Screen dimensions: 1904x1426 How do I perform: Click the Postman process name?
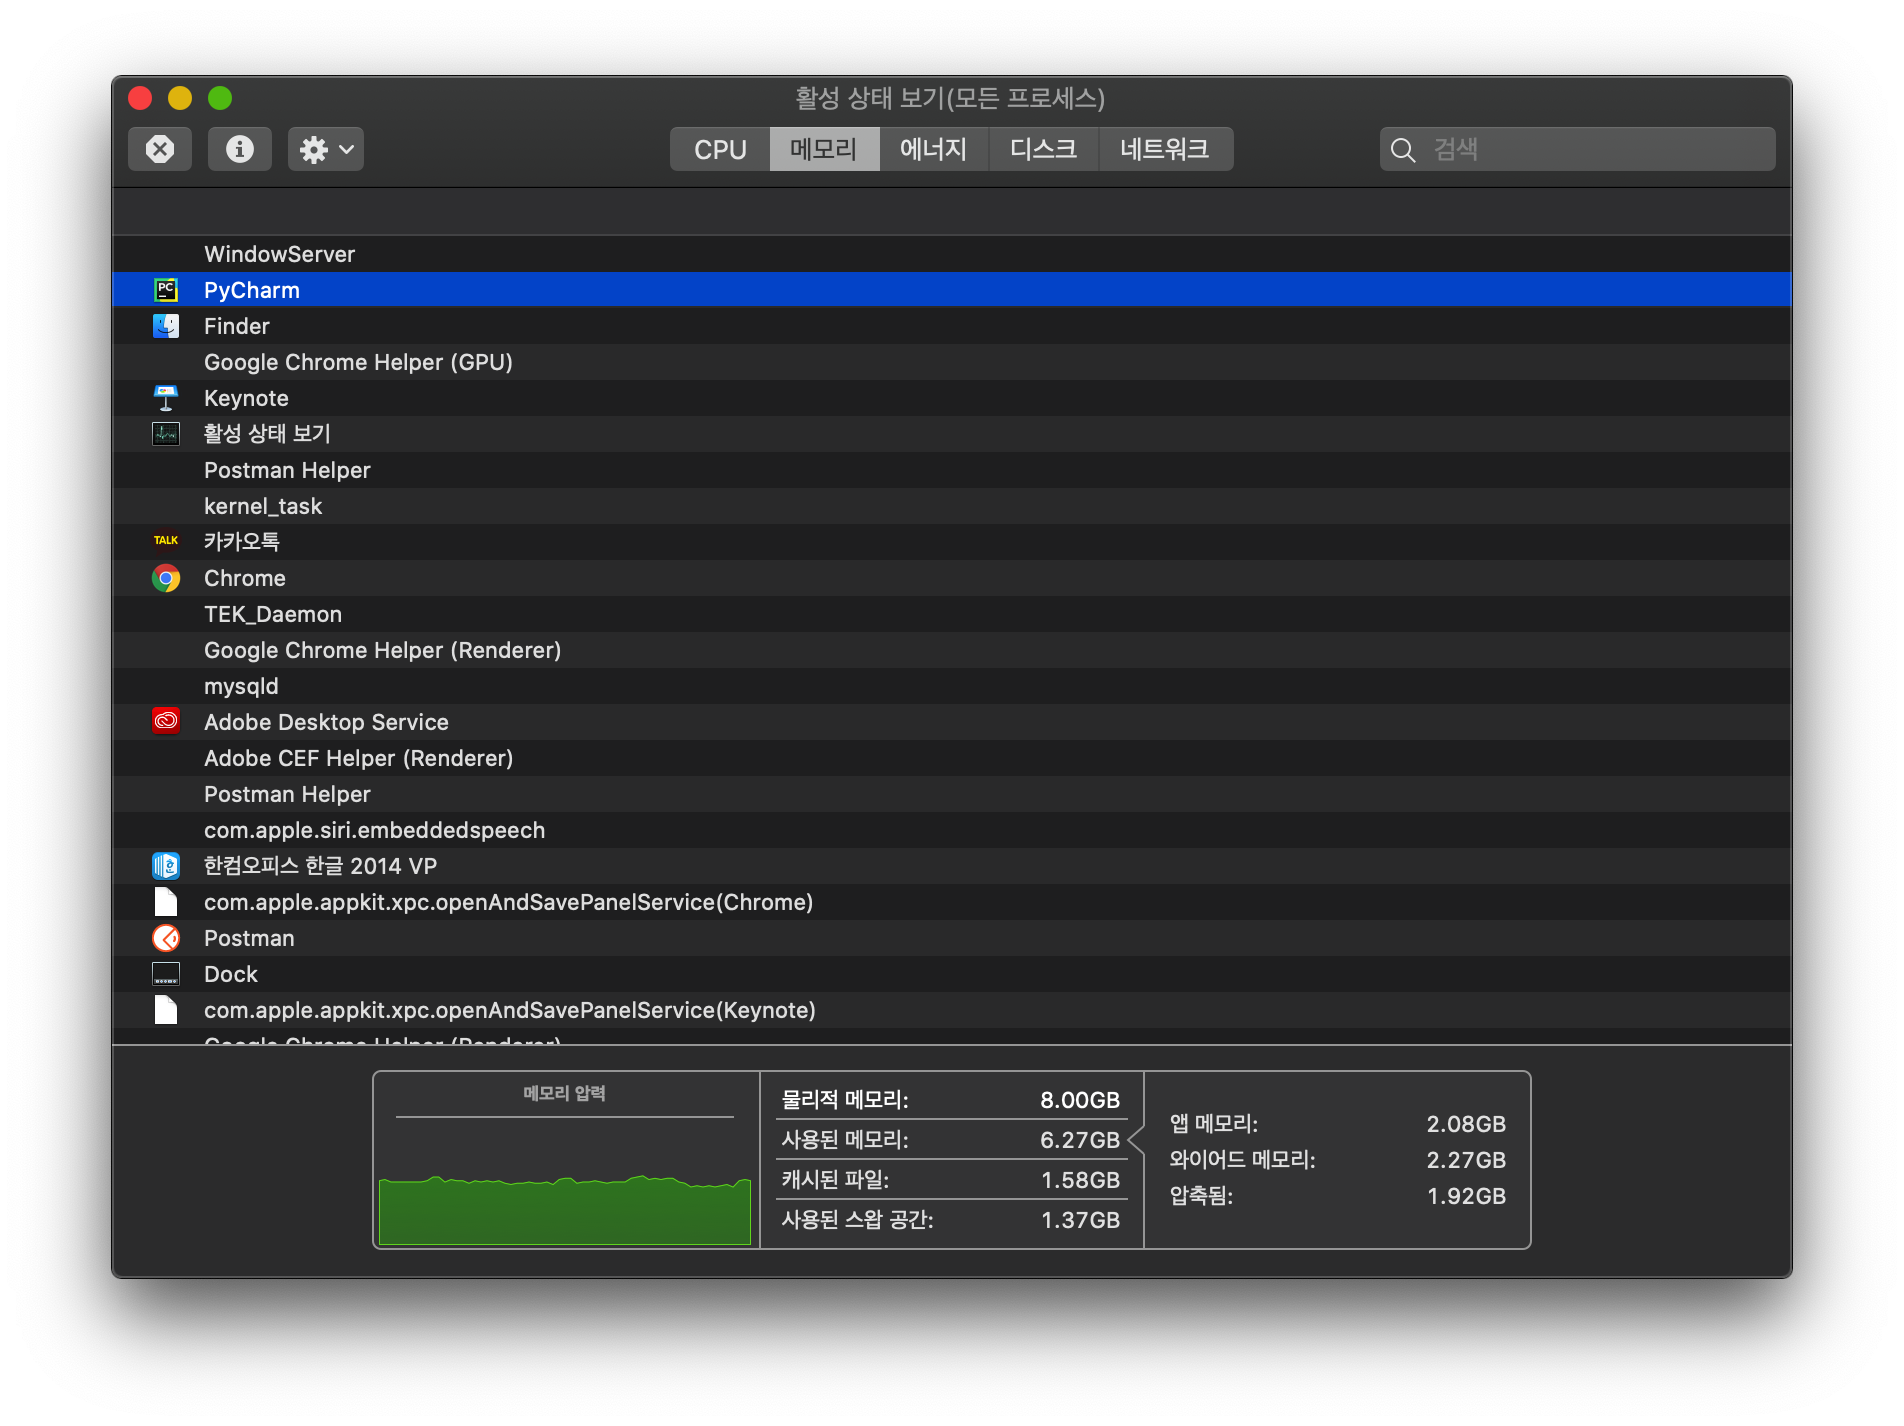coord(249,938)
